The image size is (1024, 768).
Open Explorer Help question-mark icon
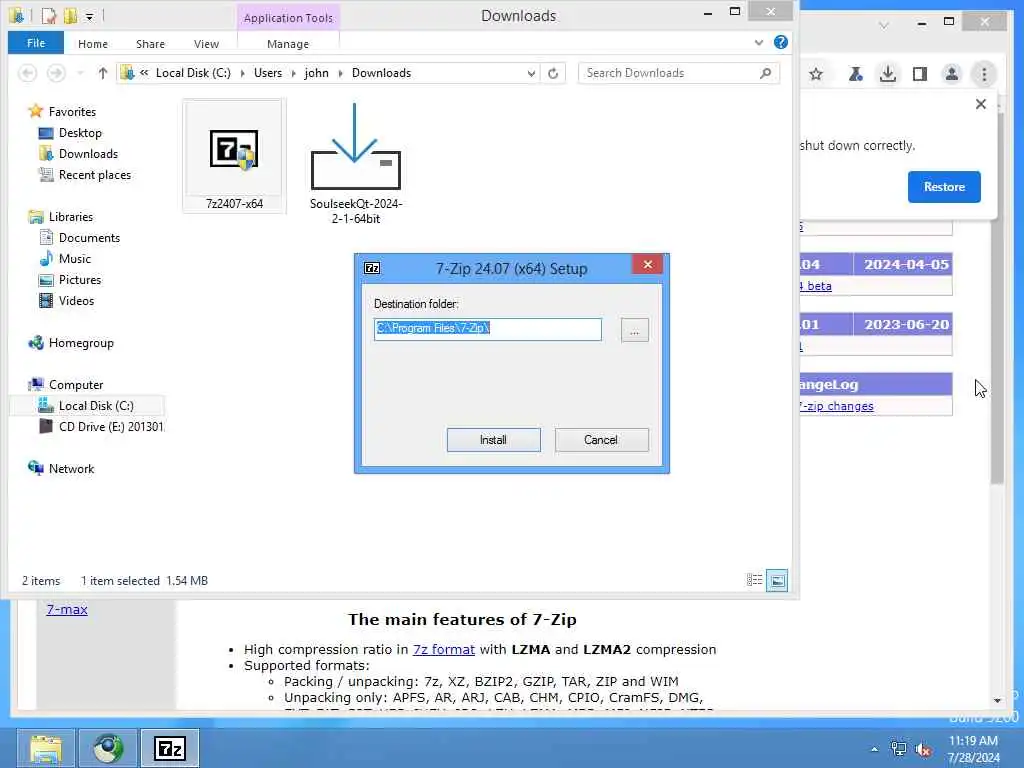tap(780, 42)
